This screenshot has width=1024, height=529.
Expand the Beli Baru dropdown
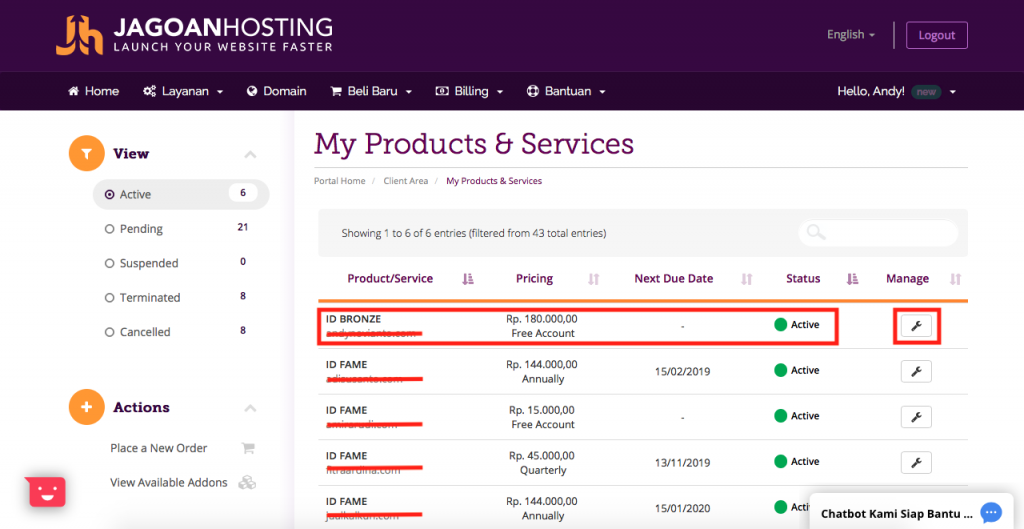tap(371, 91)
